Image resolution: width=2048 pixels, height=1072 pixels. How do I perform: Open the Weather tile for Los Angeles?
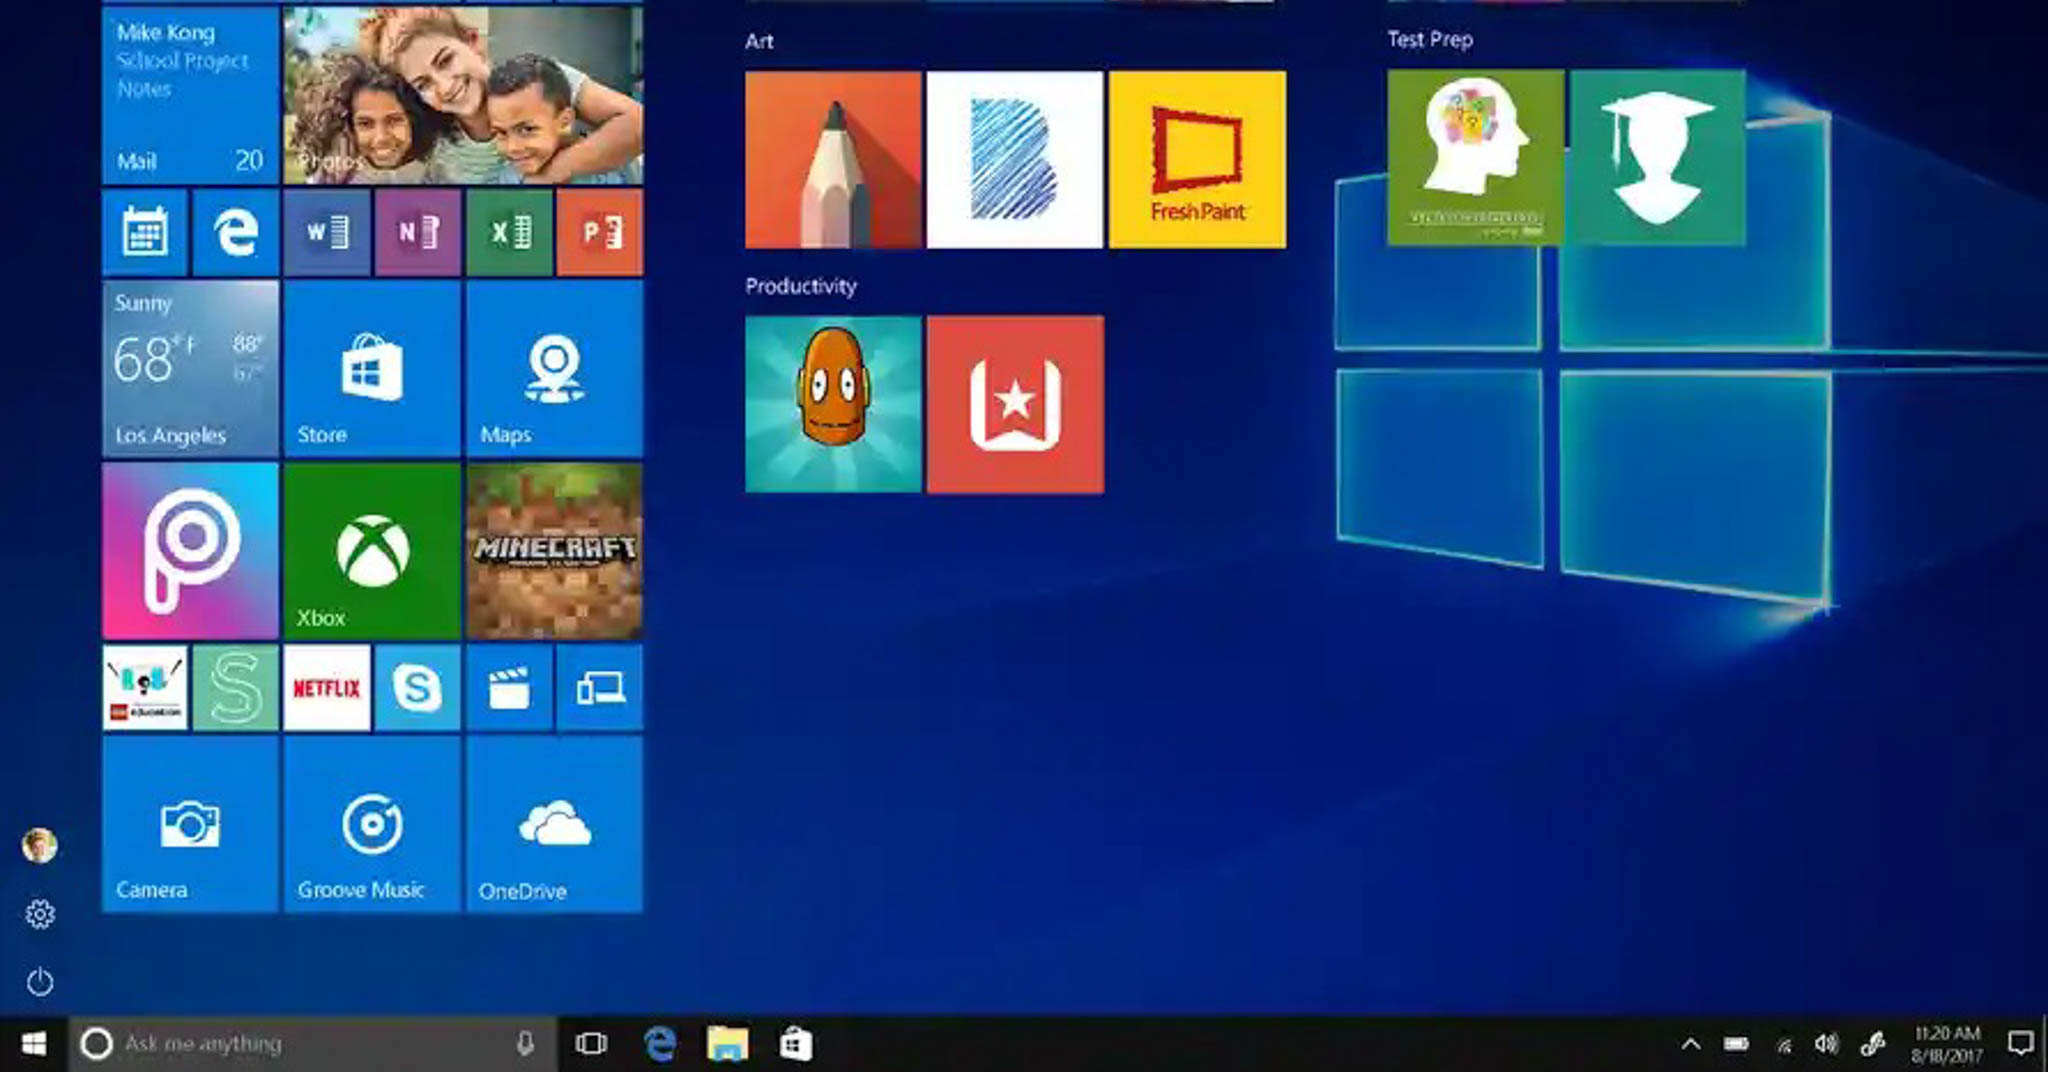(x=190, y=369)
